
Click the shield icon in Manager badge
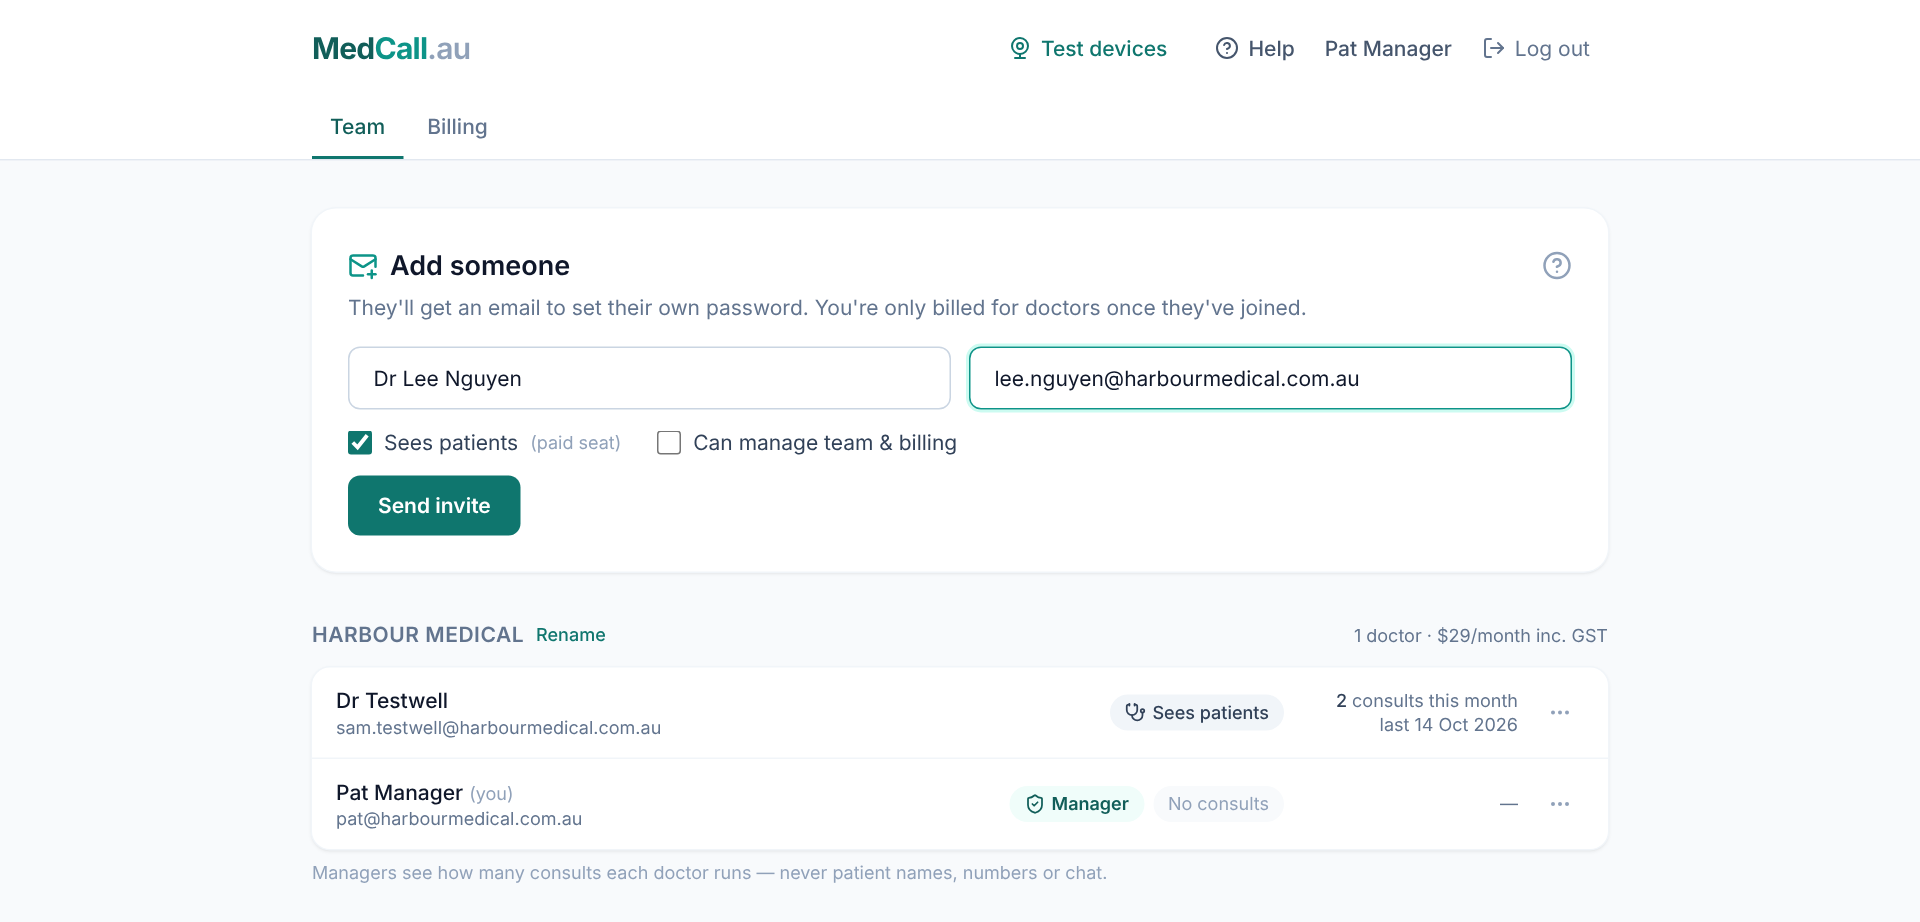[x=1035, y=804]
